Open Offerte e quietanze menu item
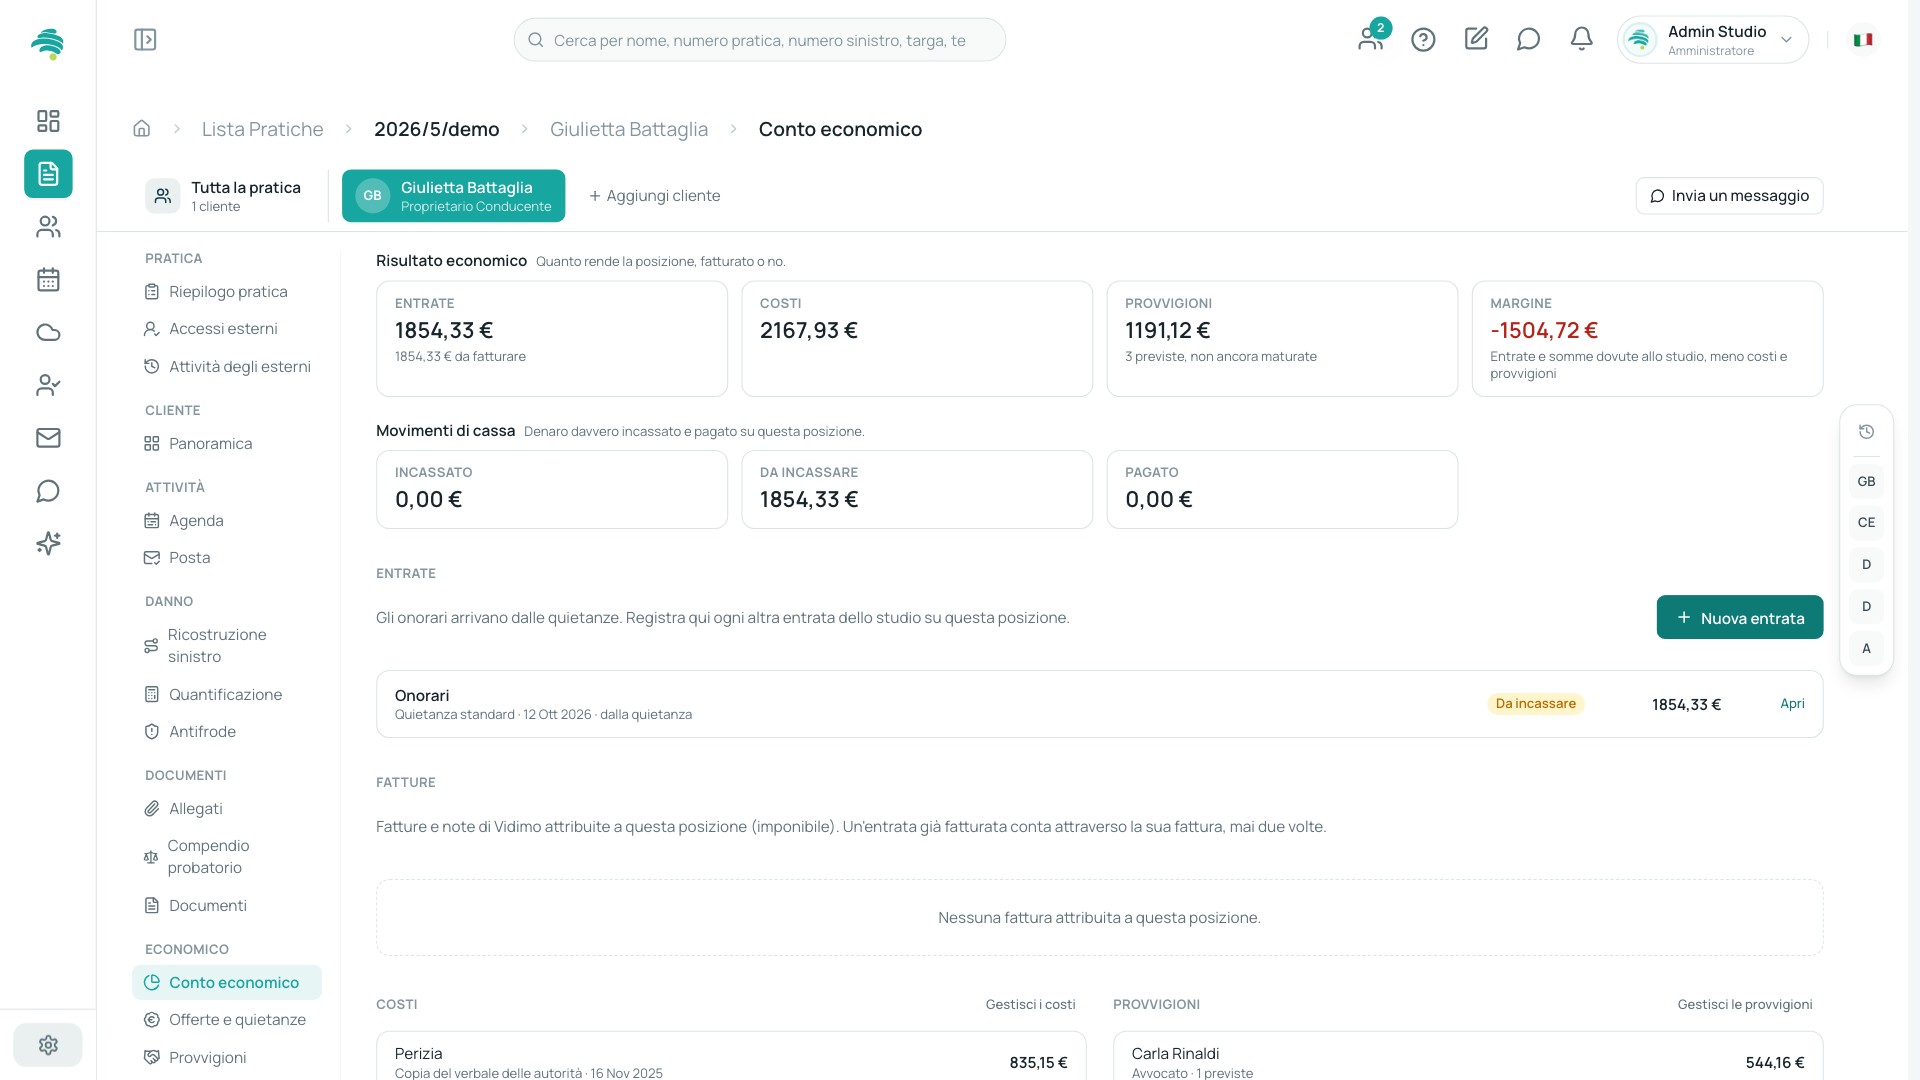 [x=225, y=1020]
